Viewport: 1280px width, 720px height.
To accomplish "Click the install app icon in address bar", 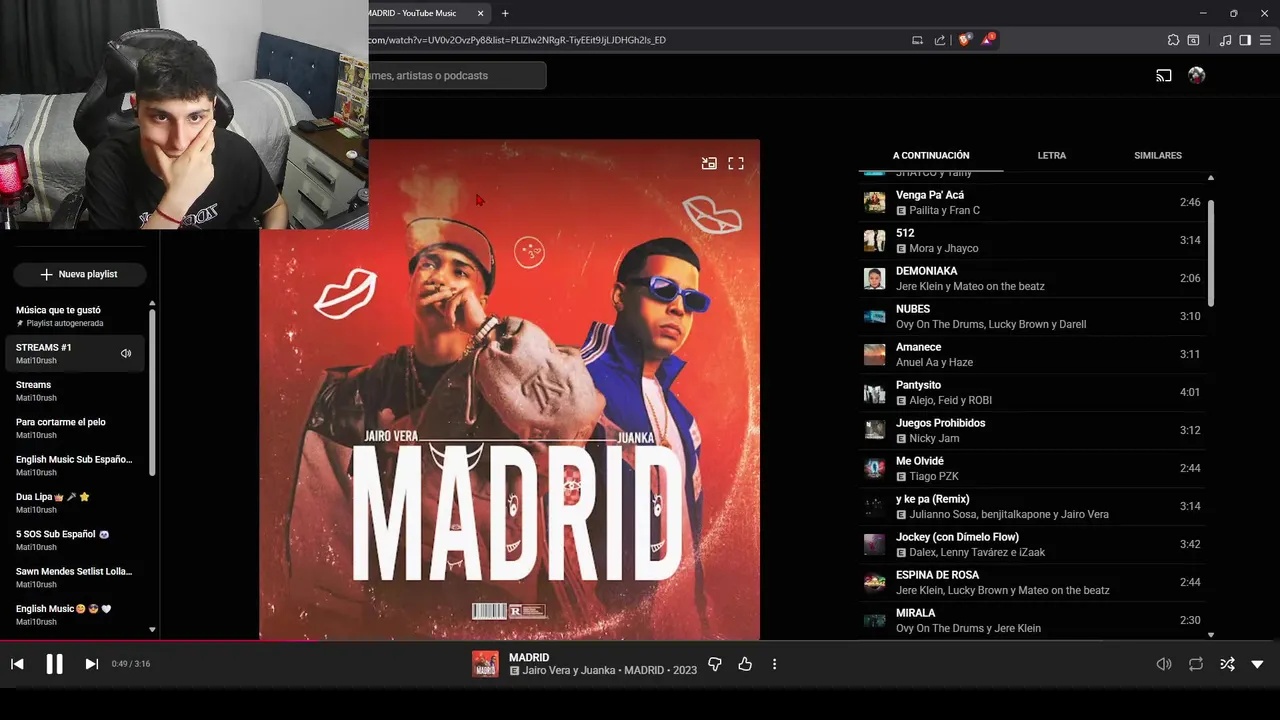I will click(x=917, y=40).
